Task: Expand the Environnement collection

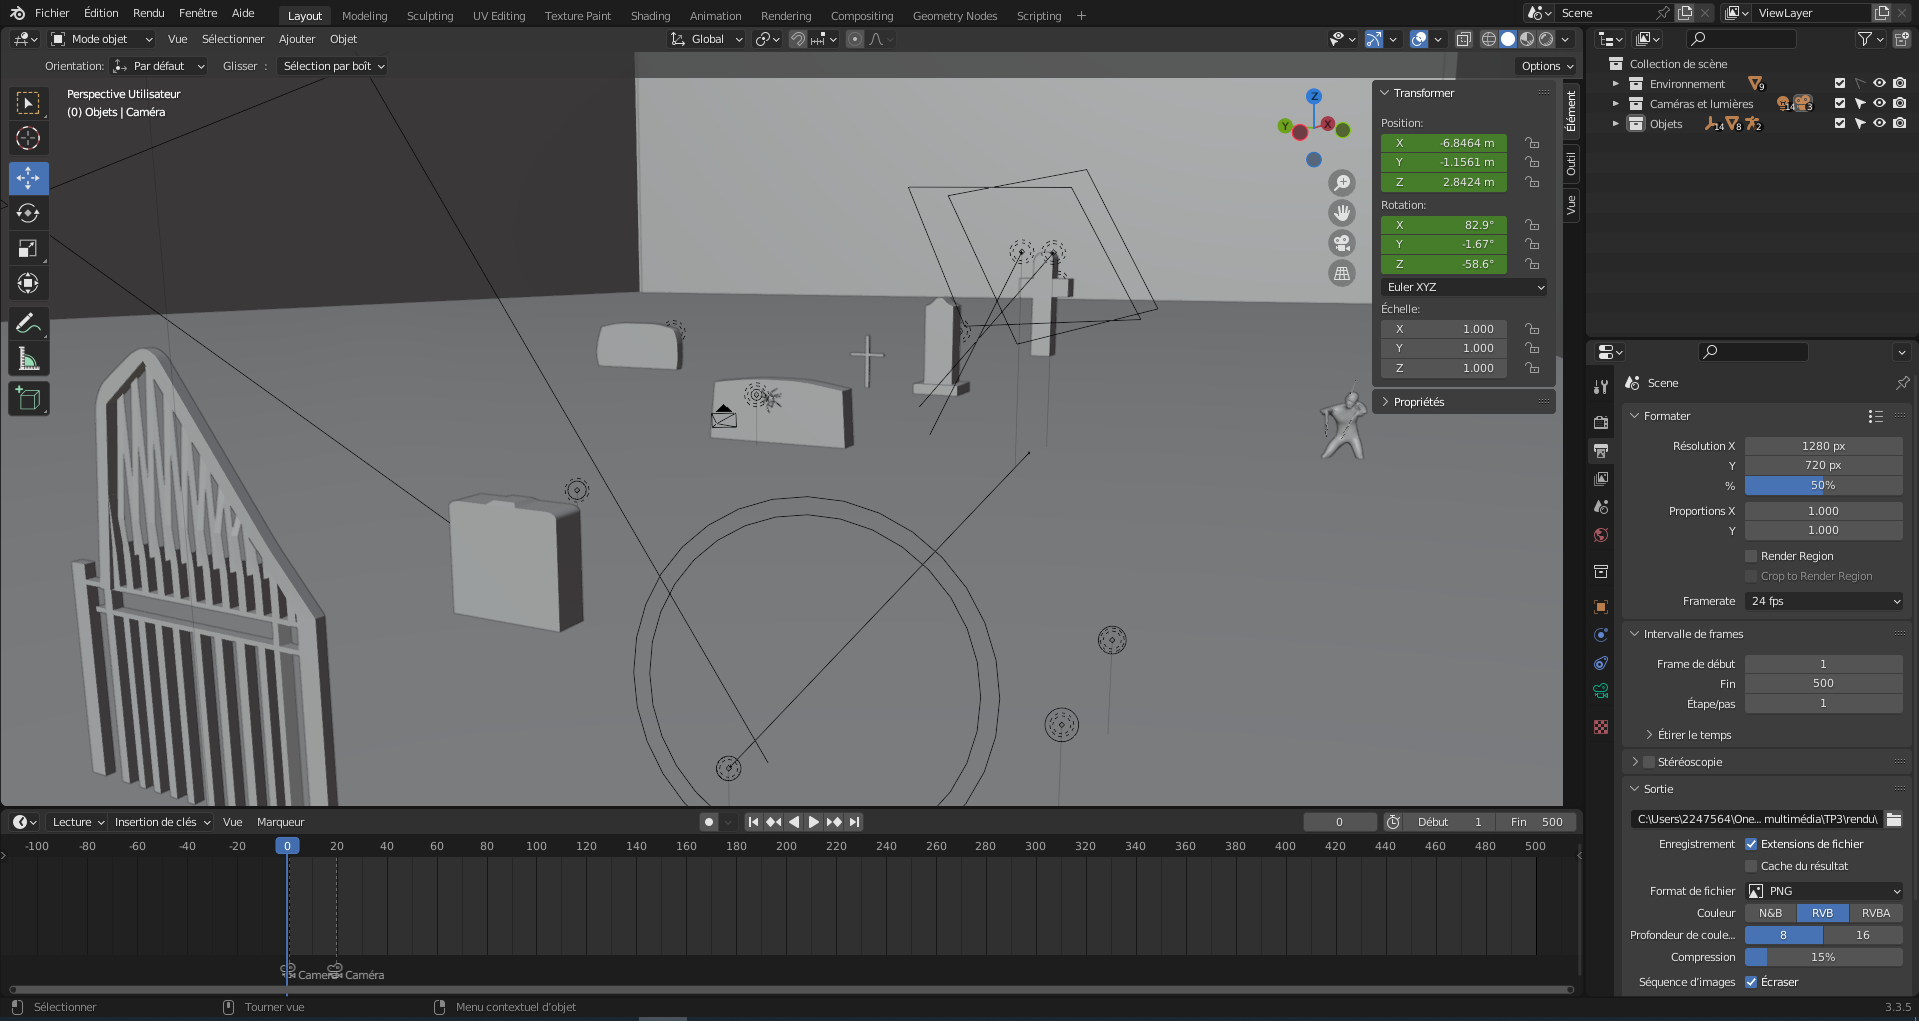Action: [1615, 83]
